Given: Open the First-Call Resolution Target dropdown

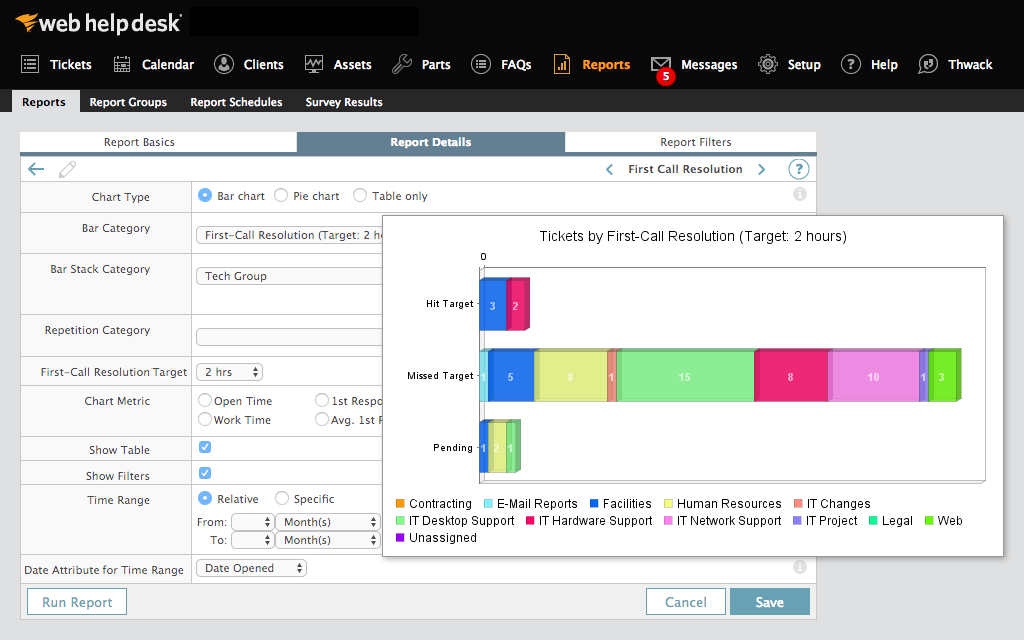Looking at the screenshot, I should (x=229, y=371).
